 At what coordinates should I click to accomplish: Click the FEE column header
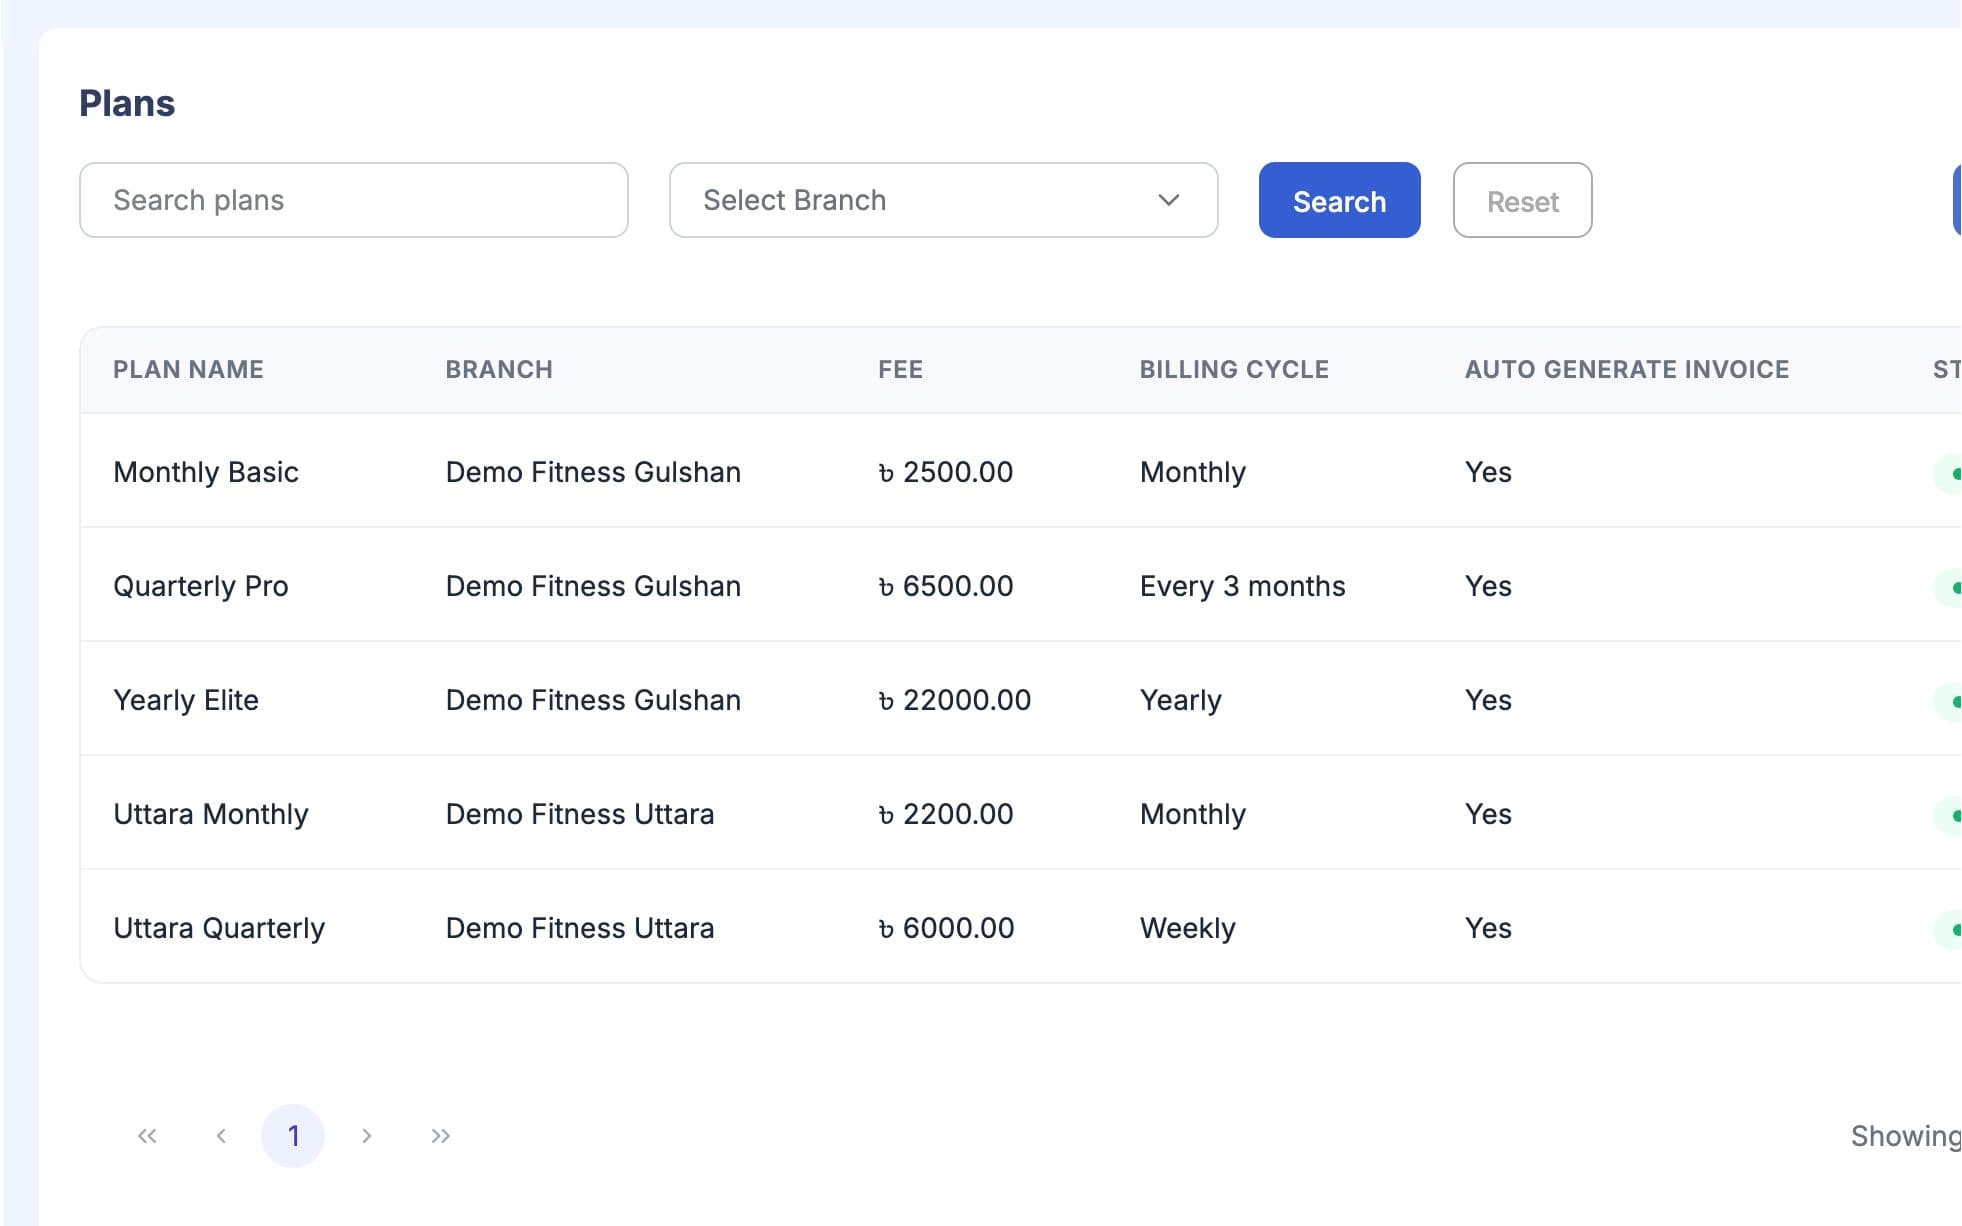point(901,370)
